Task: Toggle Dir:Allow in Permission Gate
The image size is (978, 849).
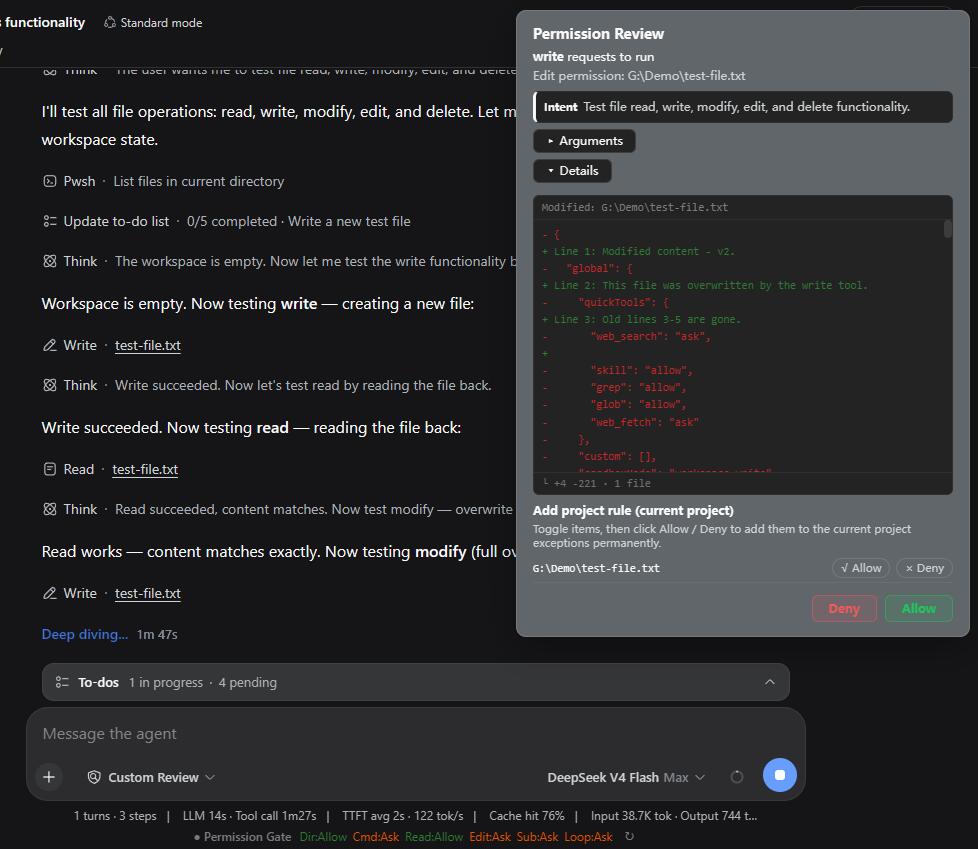Action: (x=322, y=837)
